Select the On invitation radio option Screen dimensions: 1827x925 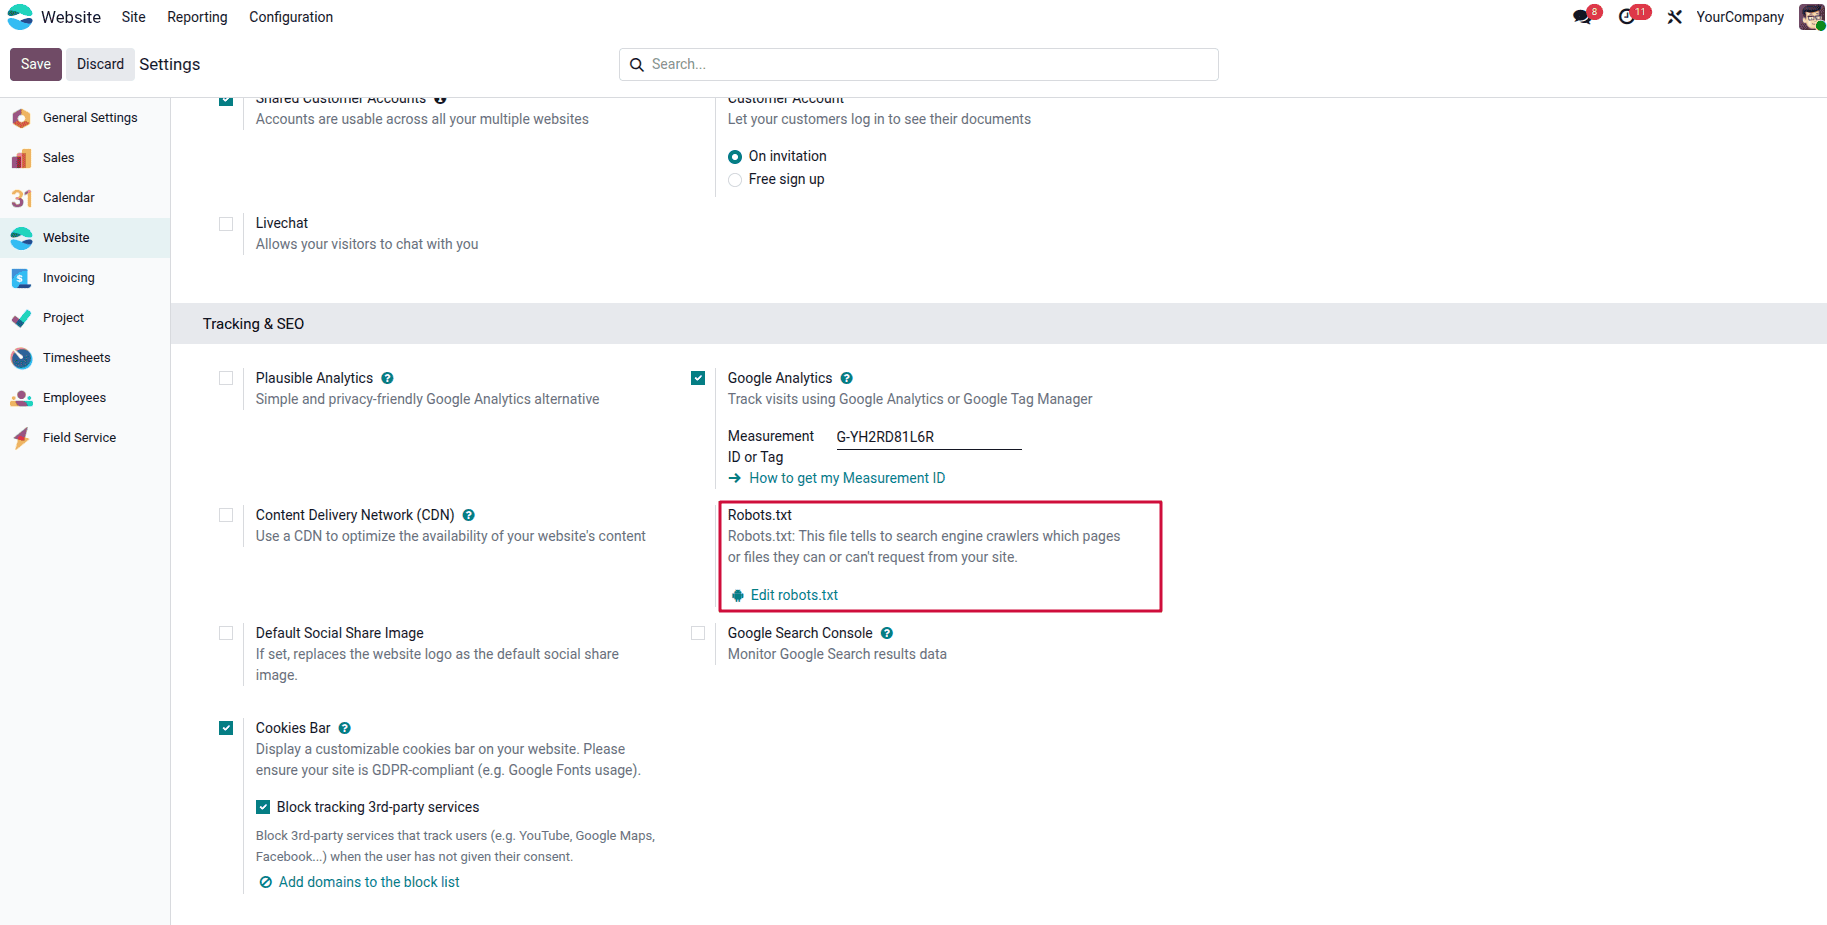pos(735,157)
